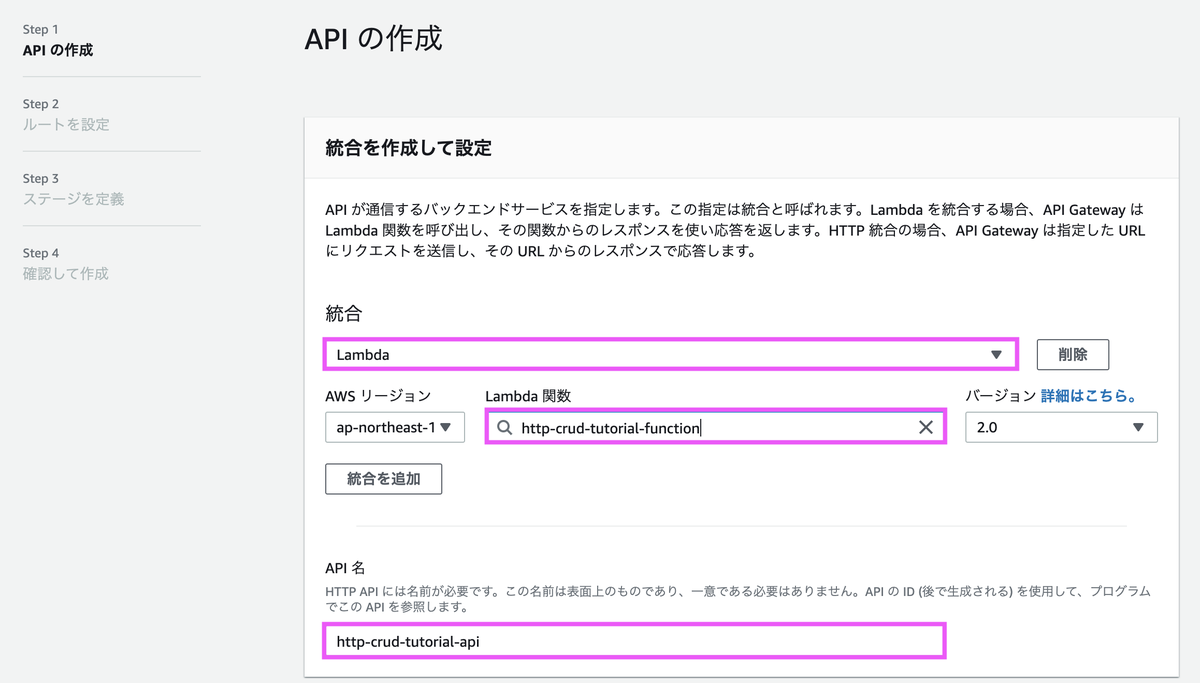The height and width of the screenshot is (683, 1200).
Task: Click the AWS リージョン label
Action: (378, 396)
